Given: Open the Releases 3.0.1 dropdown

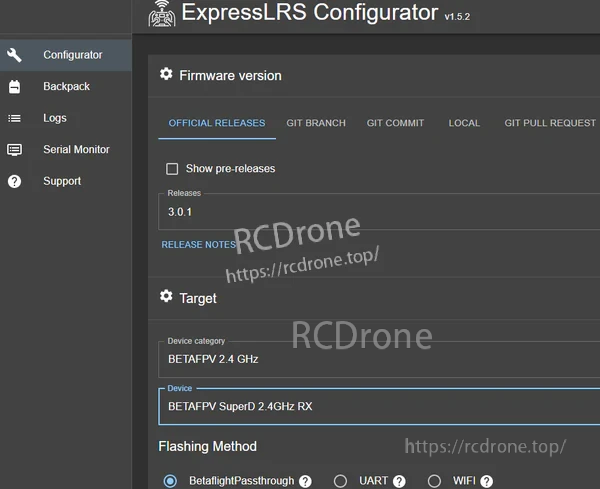Looking at the screenshot, I should (379, 212).
